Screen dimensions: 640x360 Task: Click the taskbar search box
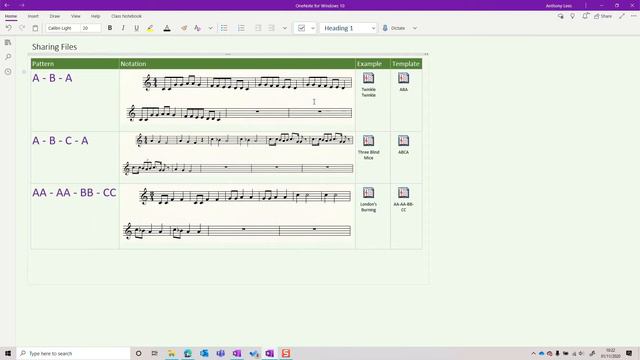tap(73, 353)
